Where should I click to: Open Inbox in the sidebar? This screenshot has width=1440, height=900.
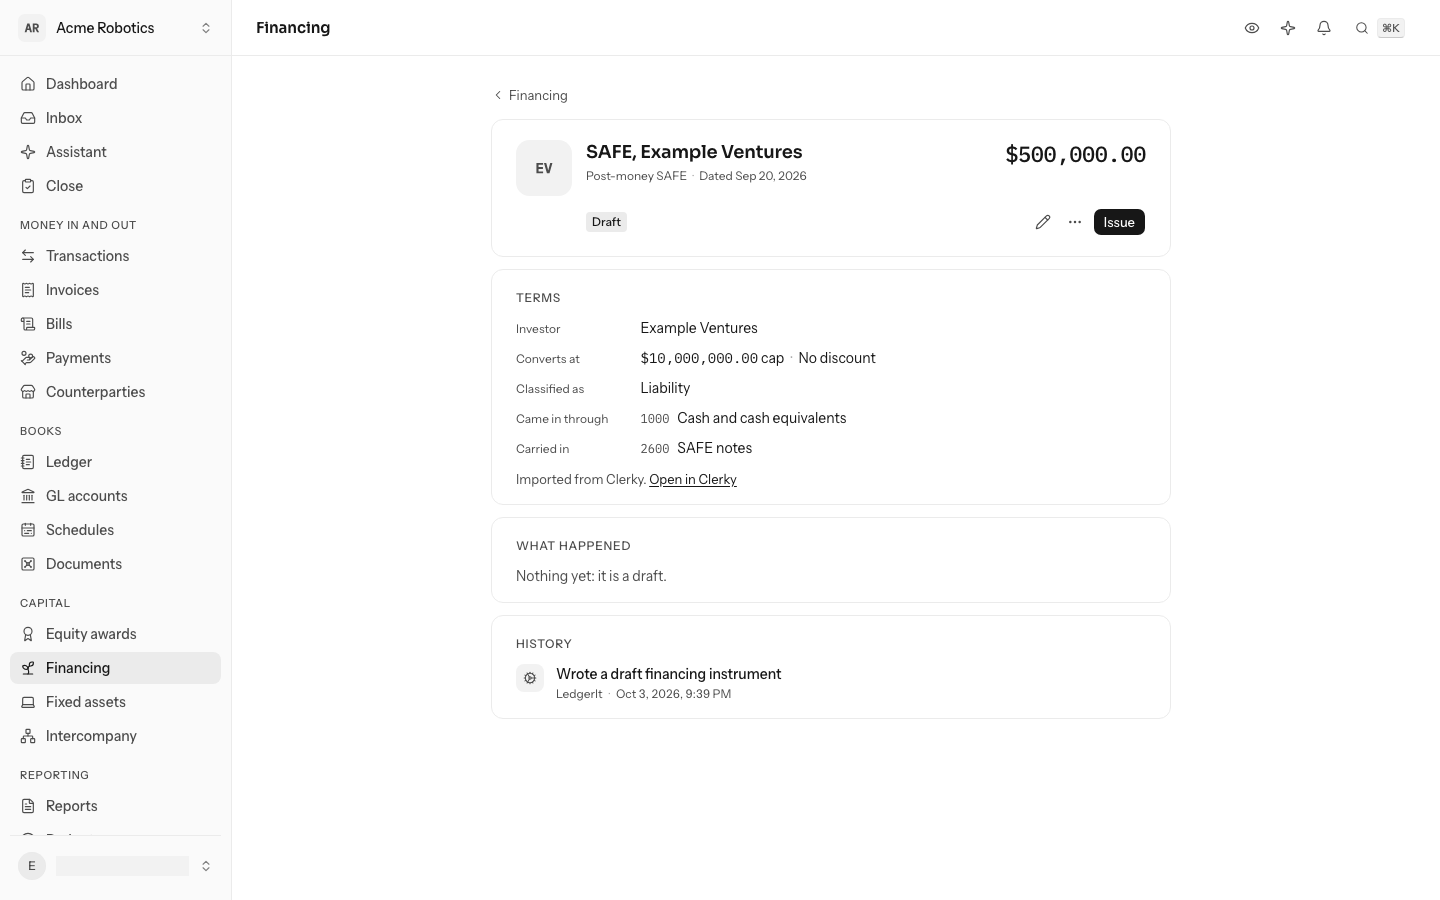(x=116, y=118)
